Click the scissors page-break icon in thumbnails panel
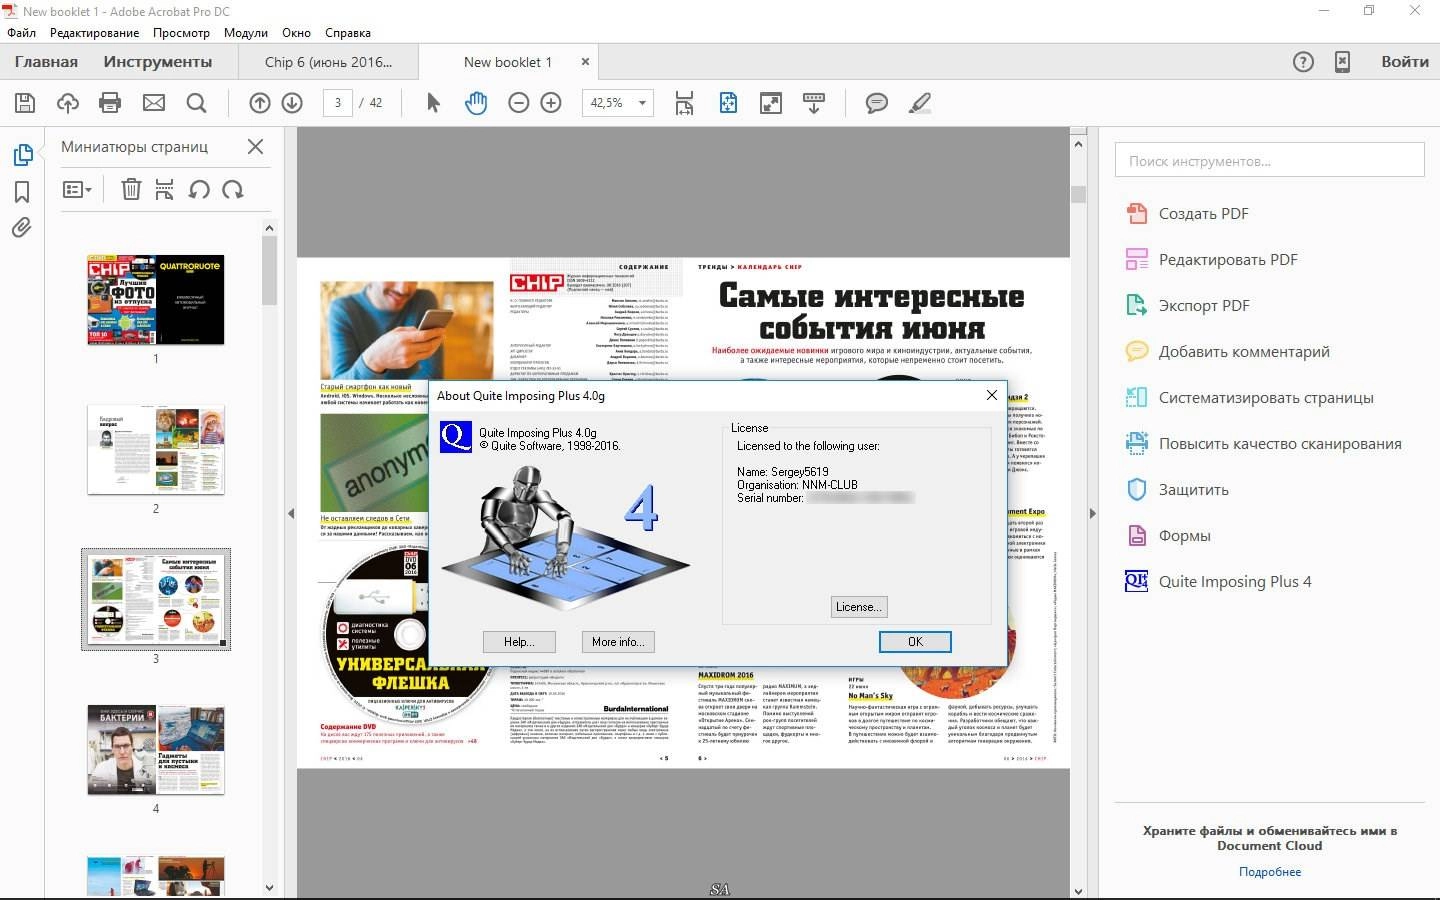Screen dimensions: 1440x900 [165, 189]
